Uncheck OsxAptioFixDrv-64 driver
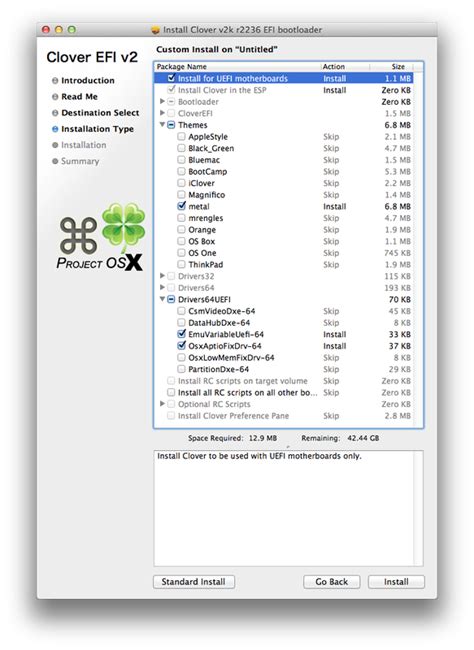Viewport: 474px width, 650px height. (x=181, y=346)
